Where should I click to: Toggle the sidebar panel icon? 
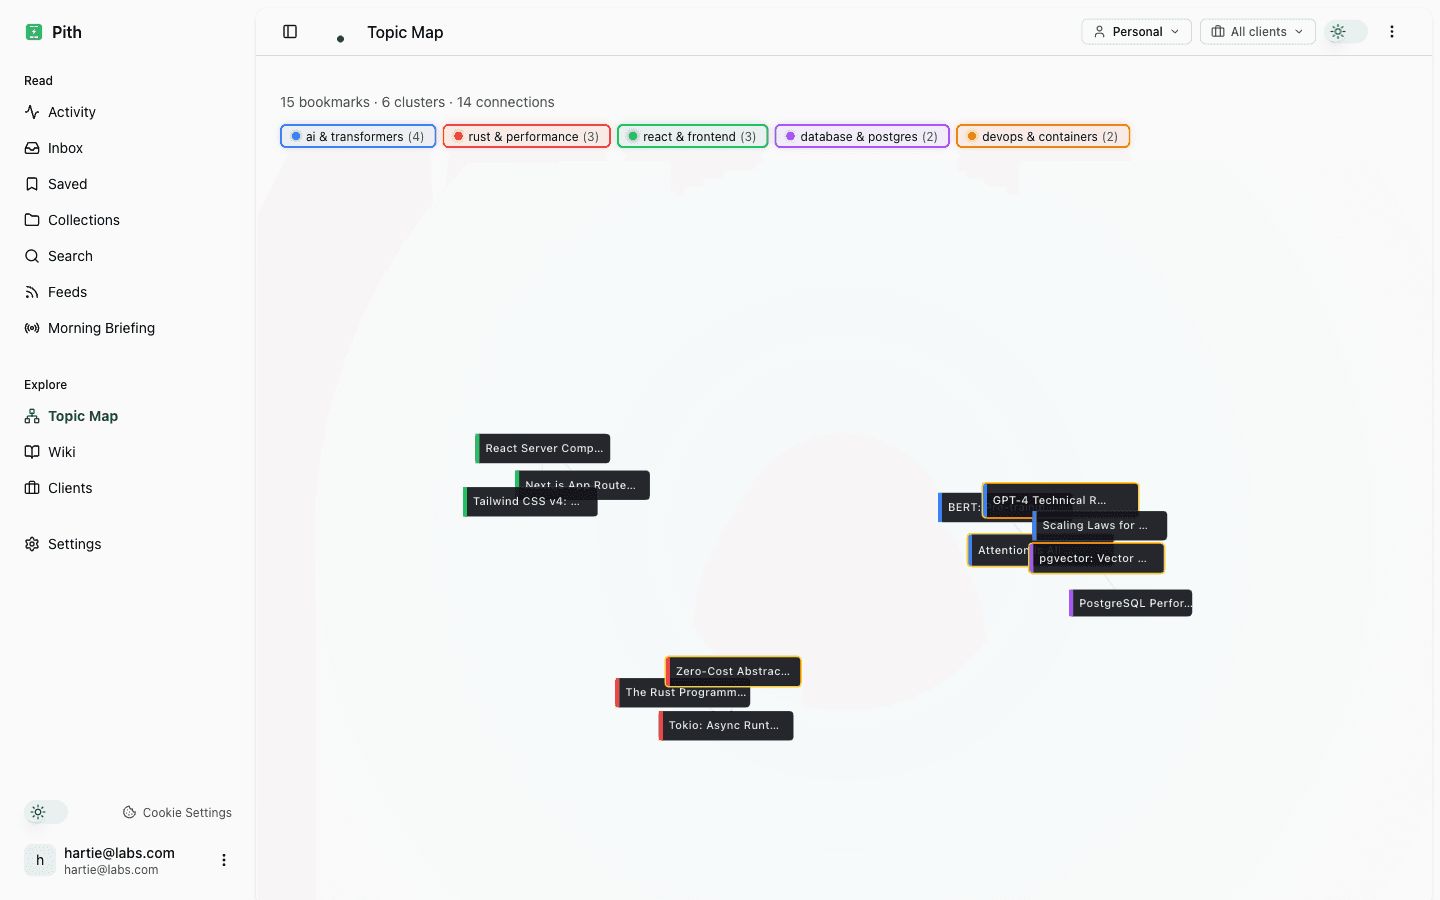tap(290, 32)
